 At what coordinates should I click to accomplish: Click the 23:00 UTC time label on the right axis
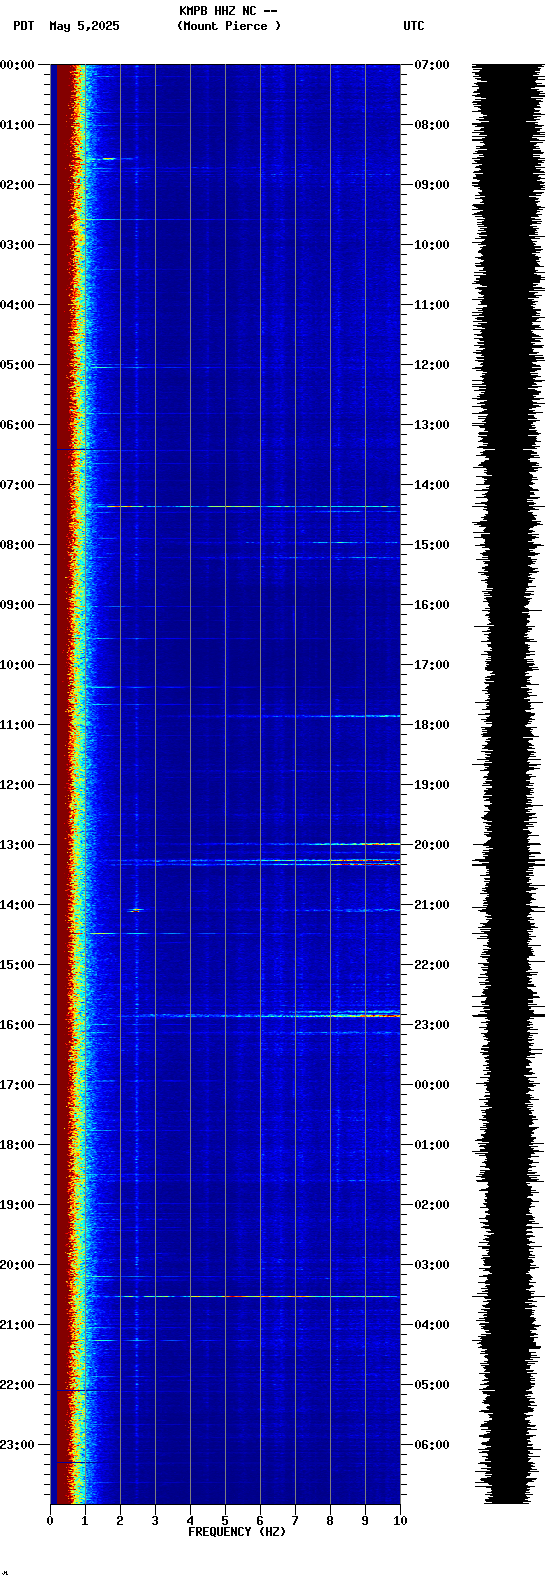pos(432,1025)
